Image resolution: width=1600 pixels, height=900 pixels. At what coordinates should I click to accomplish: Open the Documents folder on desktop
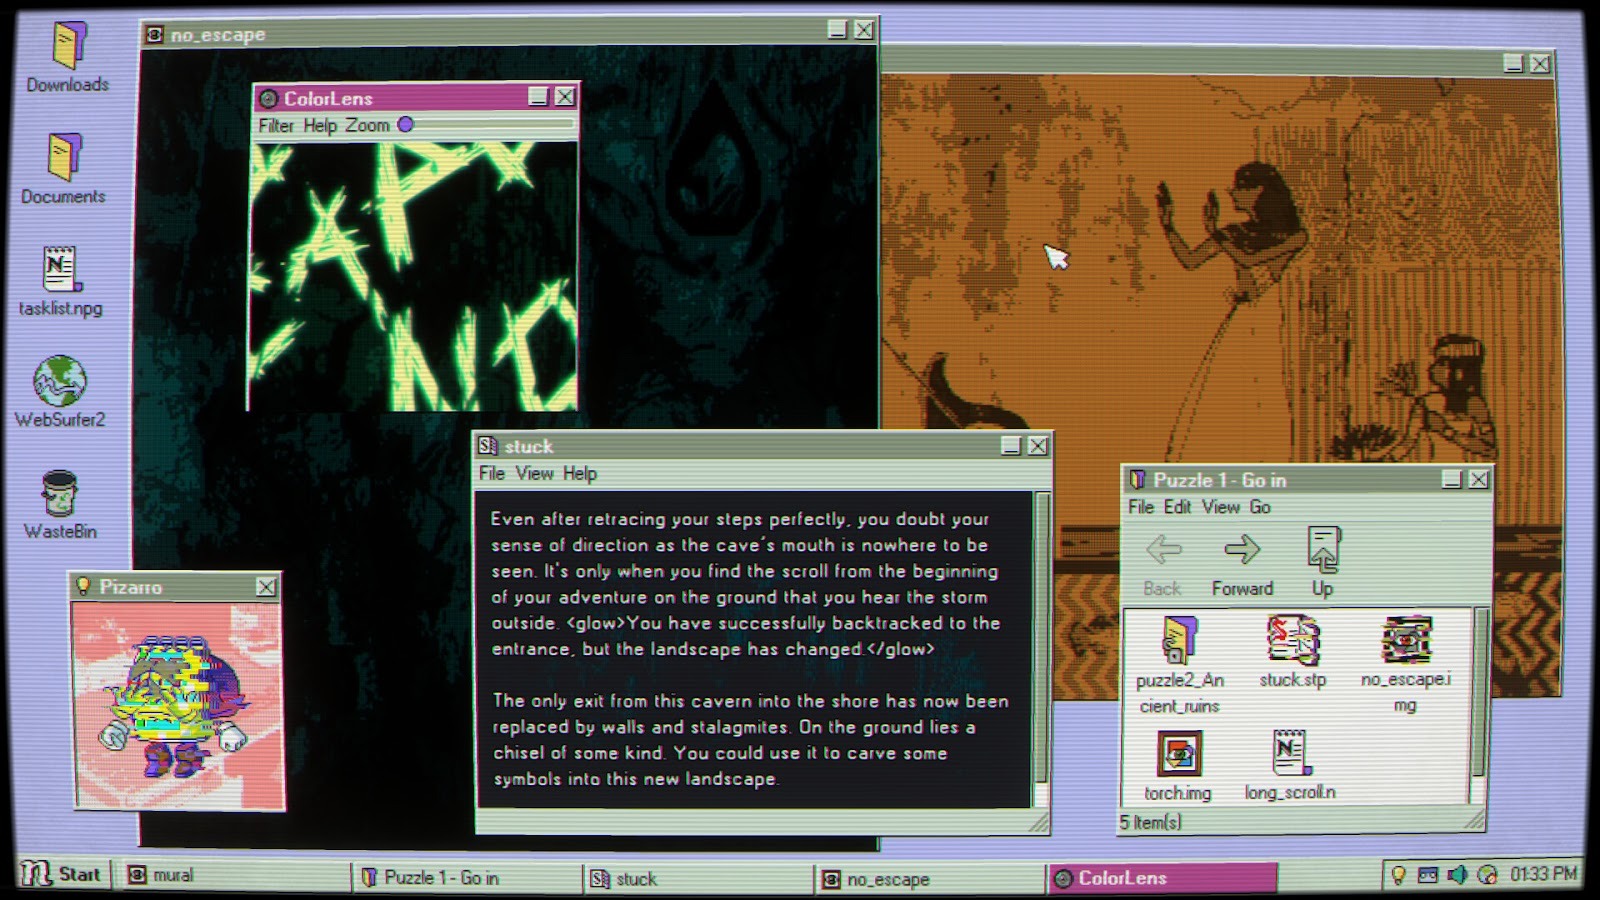(x=64, y=158)
